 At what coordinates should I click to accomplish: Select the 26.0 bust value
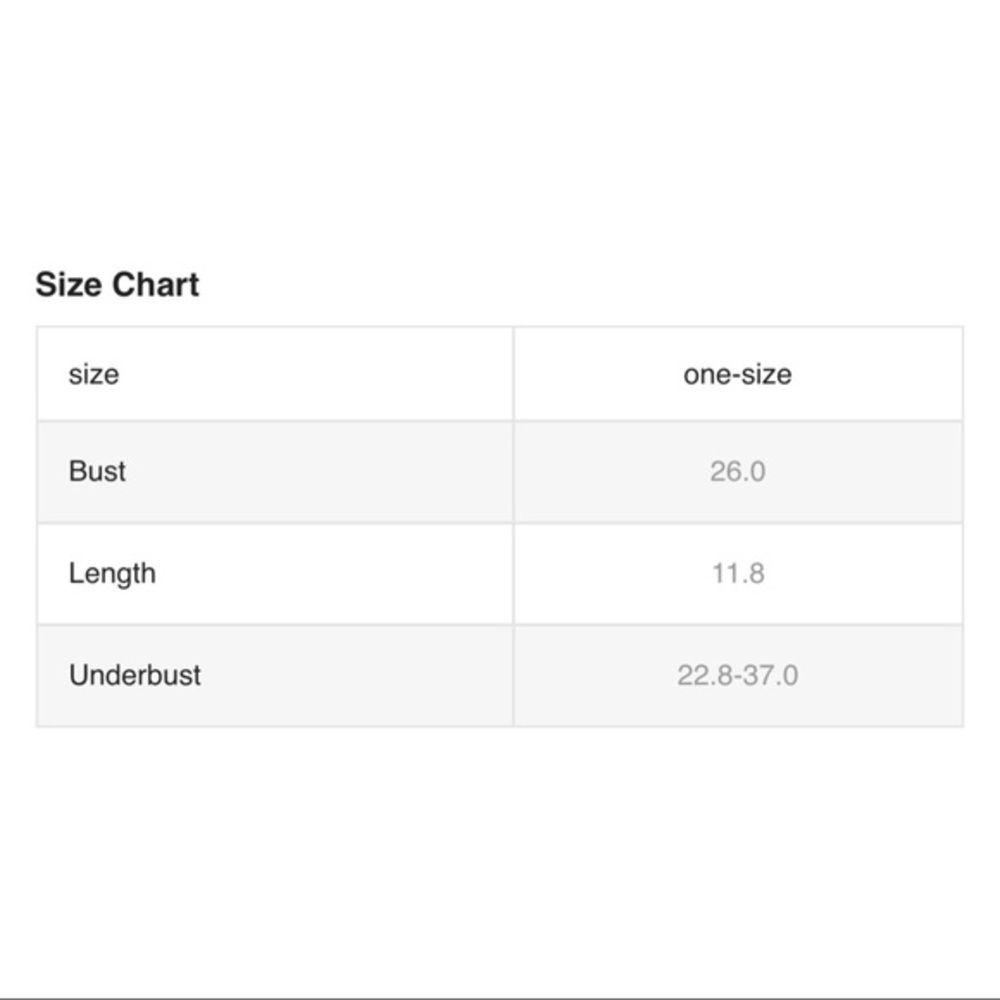[738, 471]
